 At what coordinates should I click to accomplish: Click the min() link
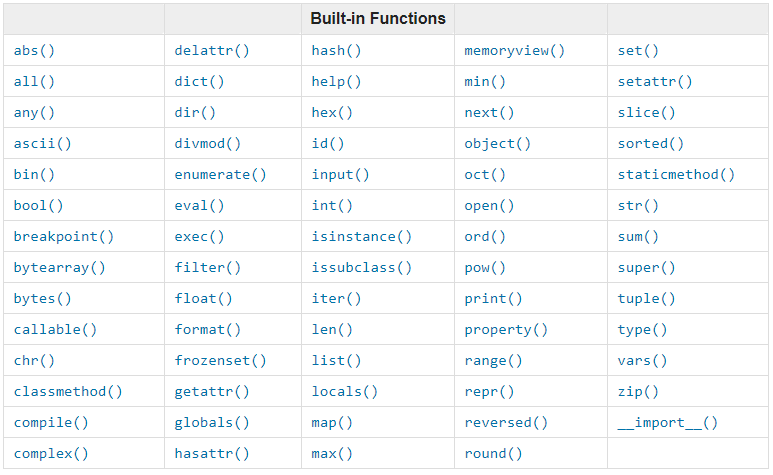pos(485,82)
